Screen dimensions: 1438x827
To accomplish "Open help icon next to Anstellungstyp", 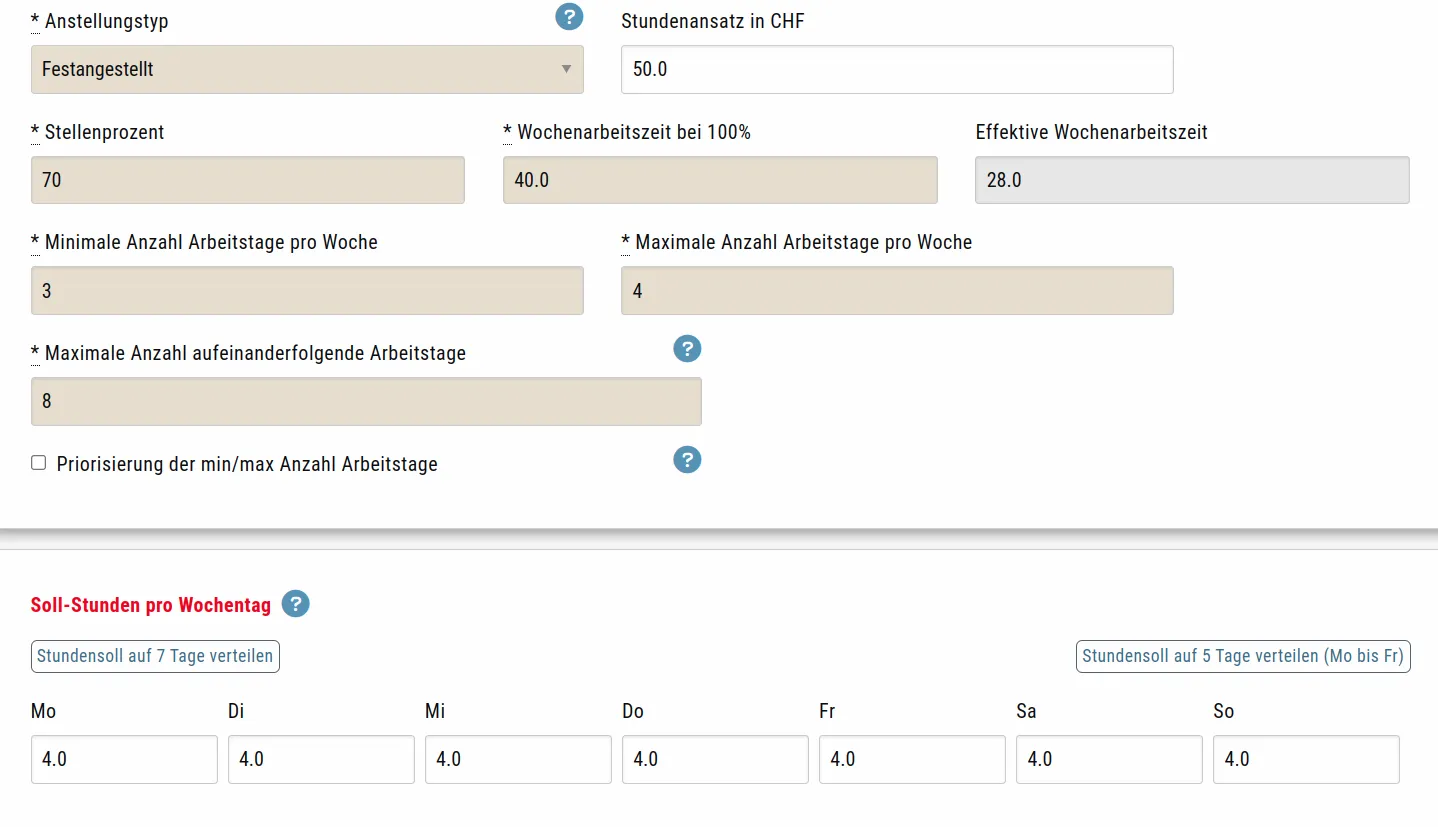I will coord(569,17).
